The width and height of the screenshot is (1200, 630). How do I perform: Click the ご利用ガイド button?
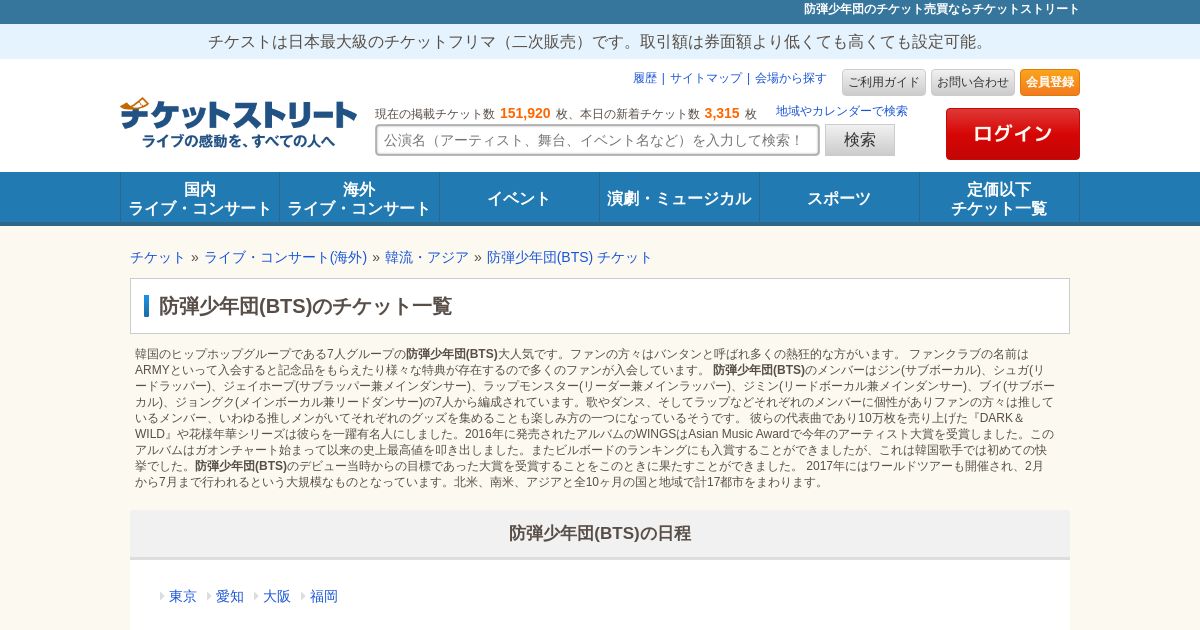click(x=884, y=82)
